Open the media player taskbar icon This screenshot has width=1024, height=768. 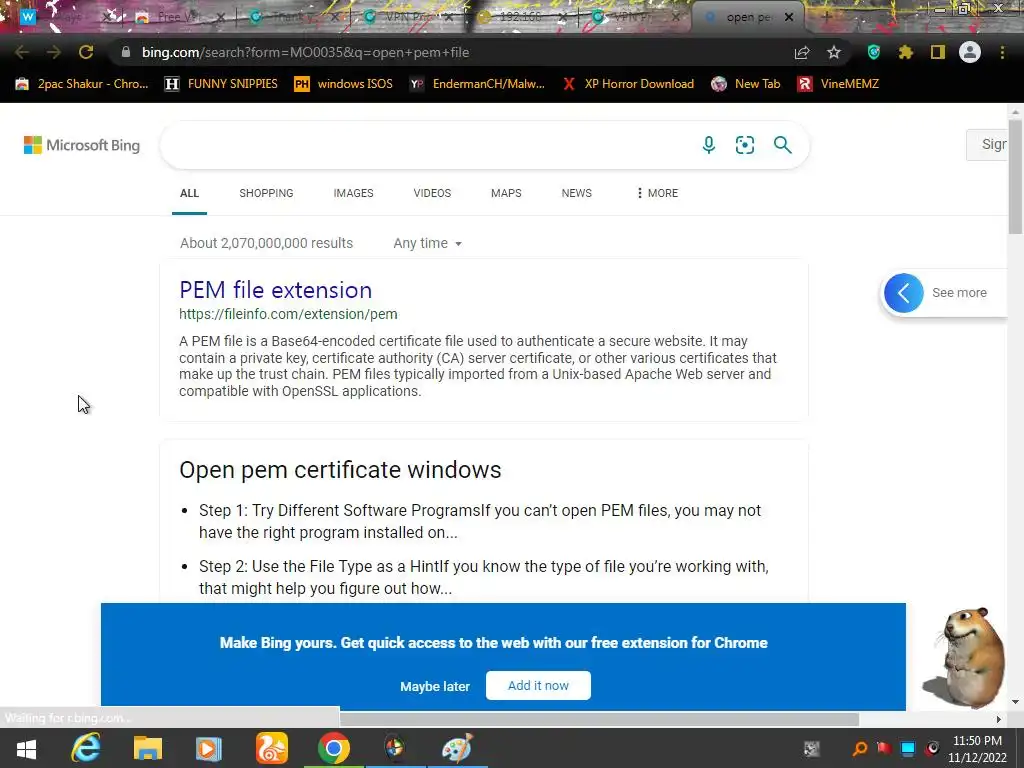coord(209,748)
